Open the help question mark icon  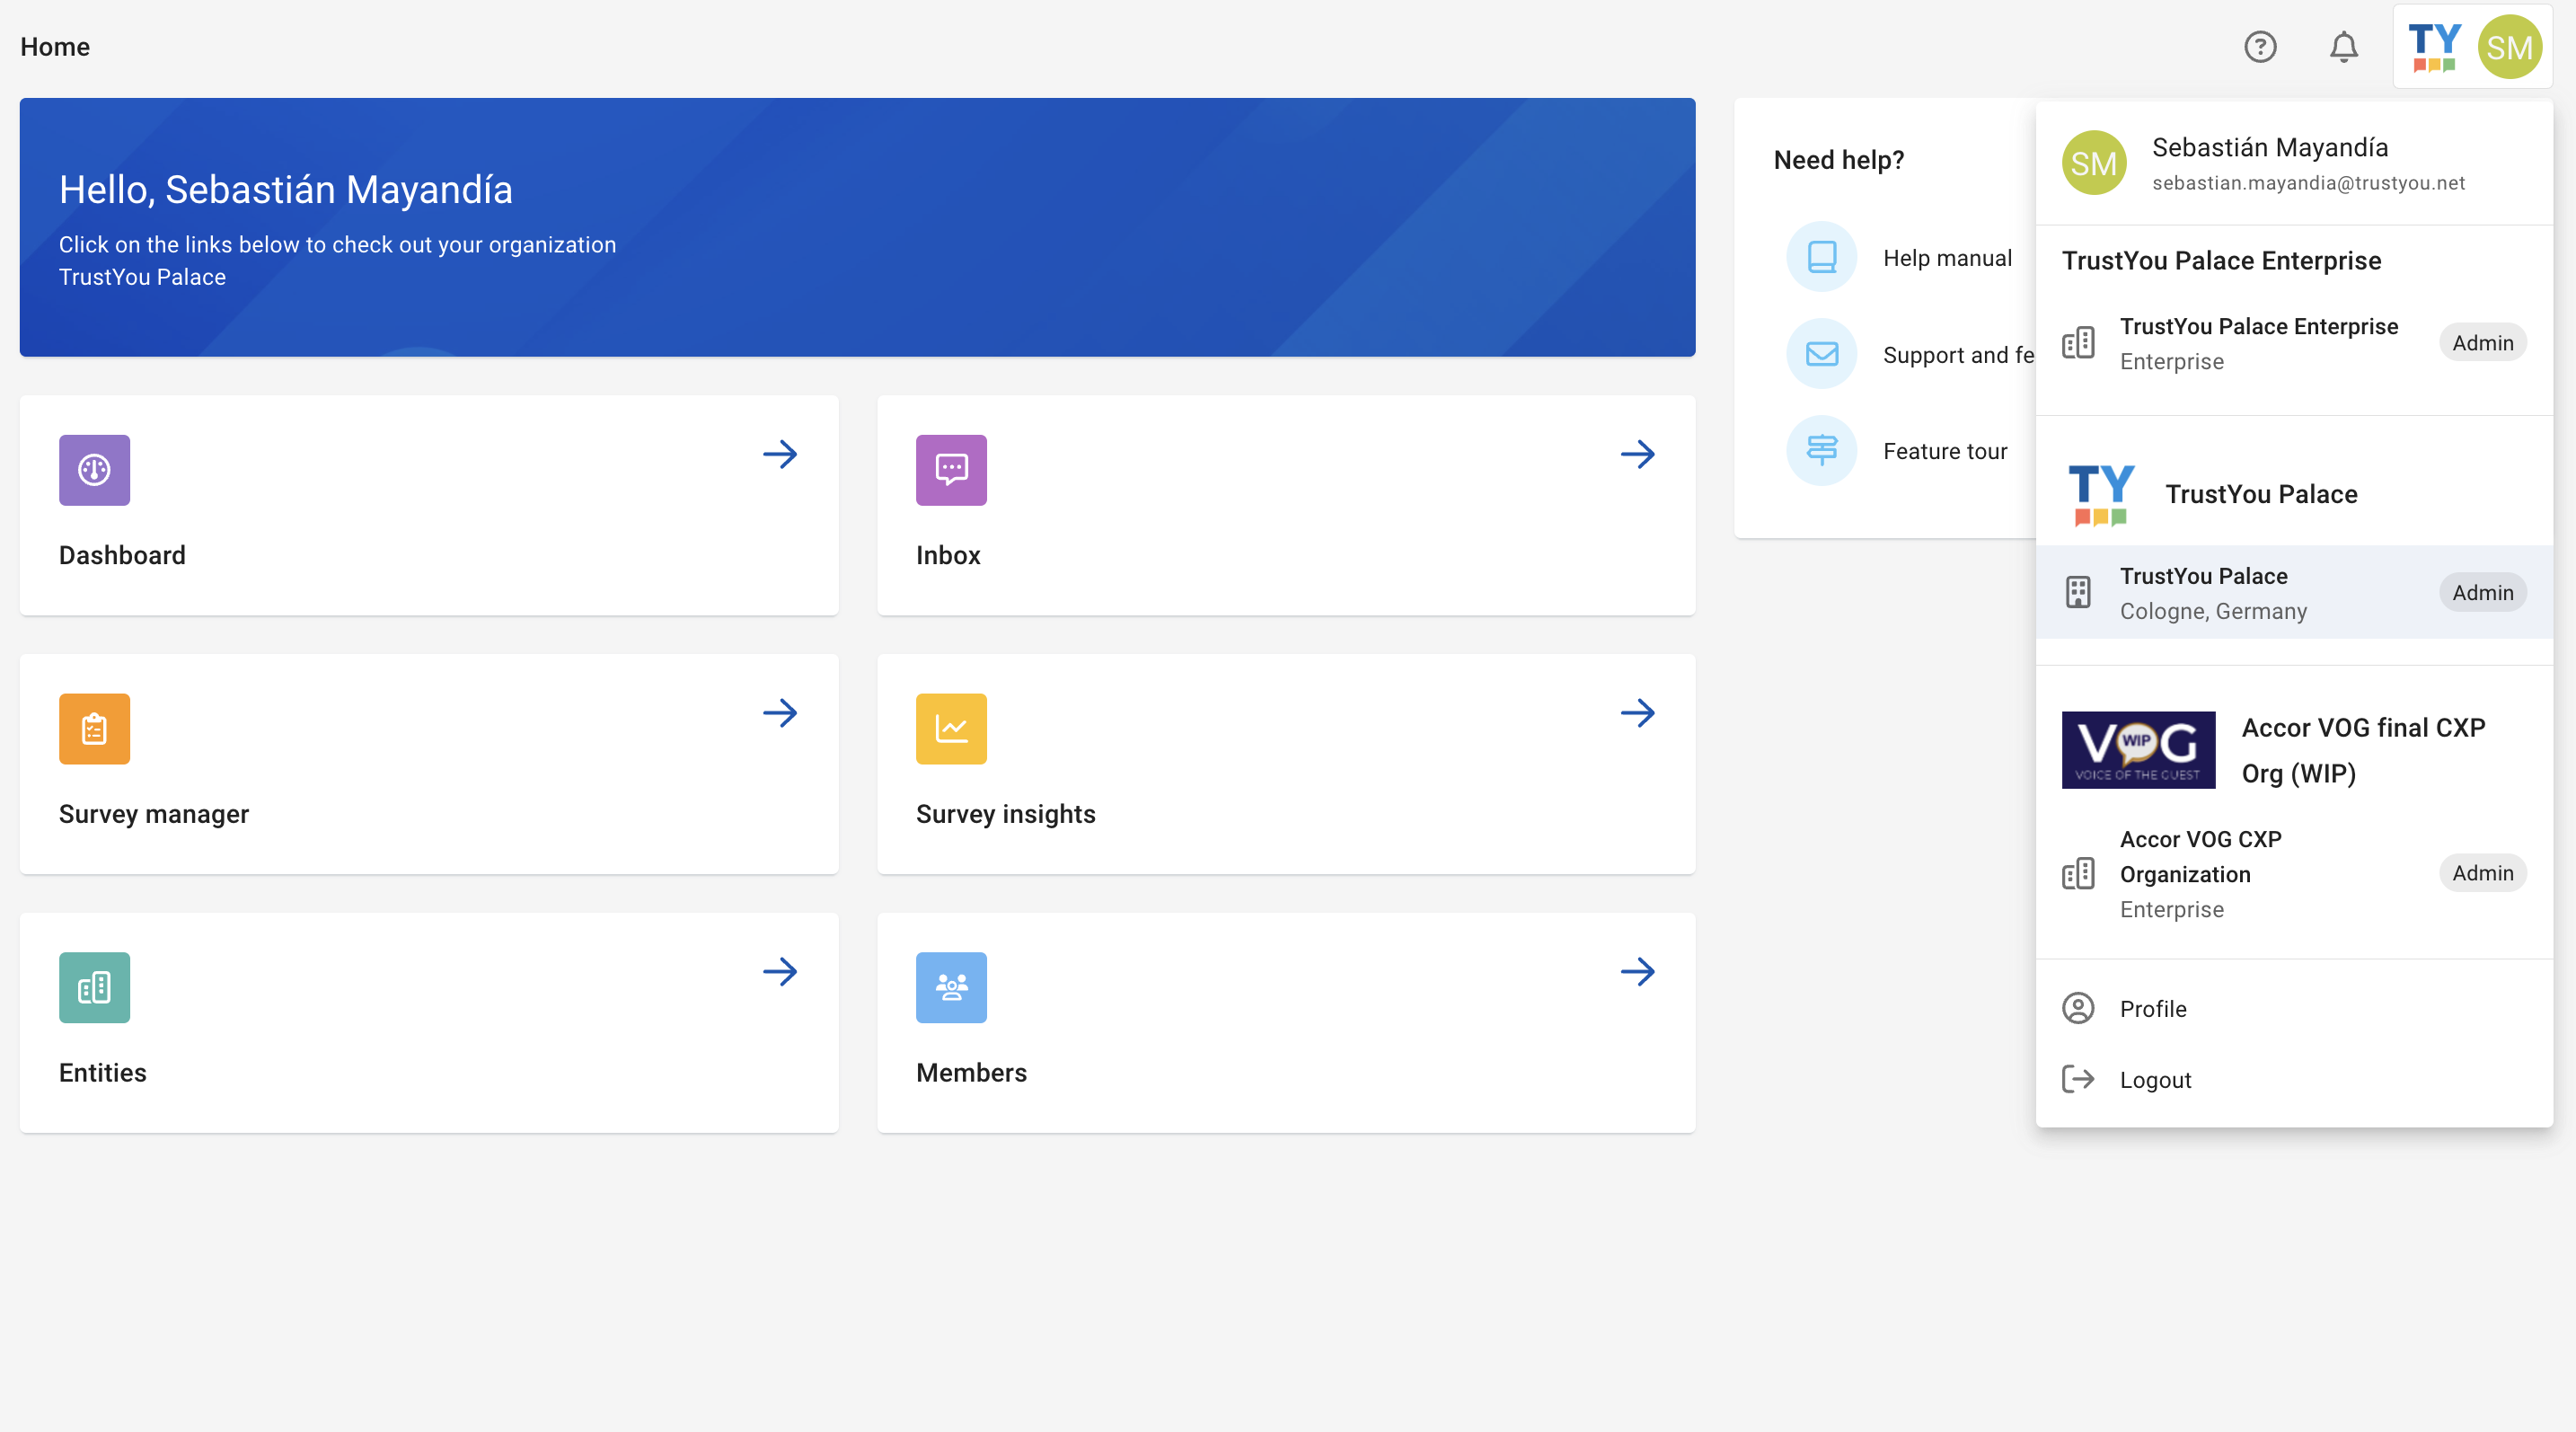coord(2260,47)
